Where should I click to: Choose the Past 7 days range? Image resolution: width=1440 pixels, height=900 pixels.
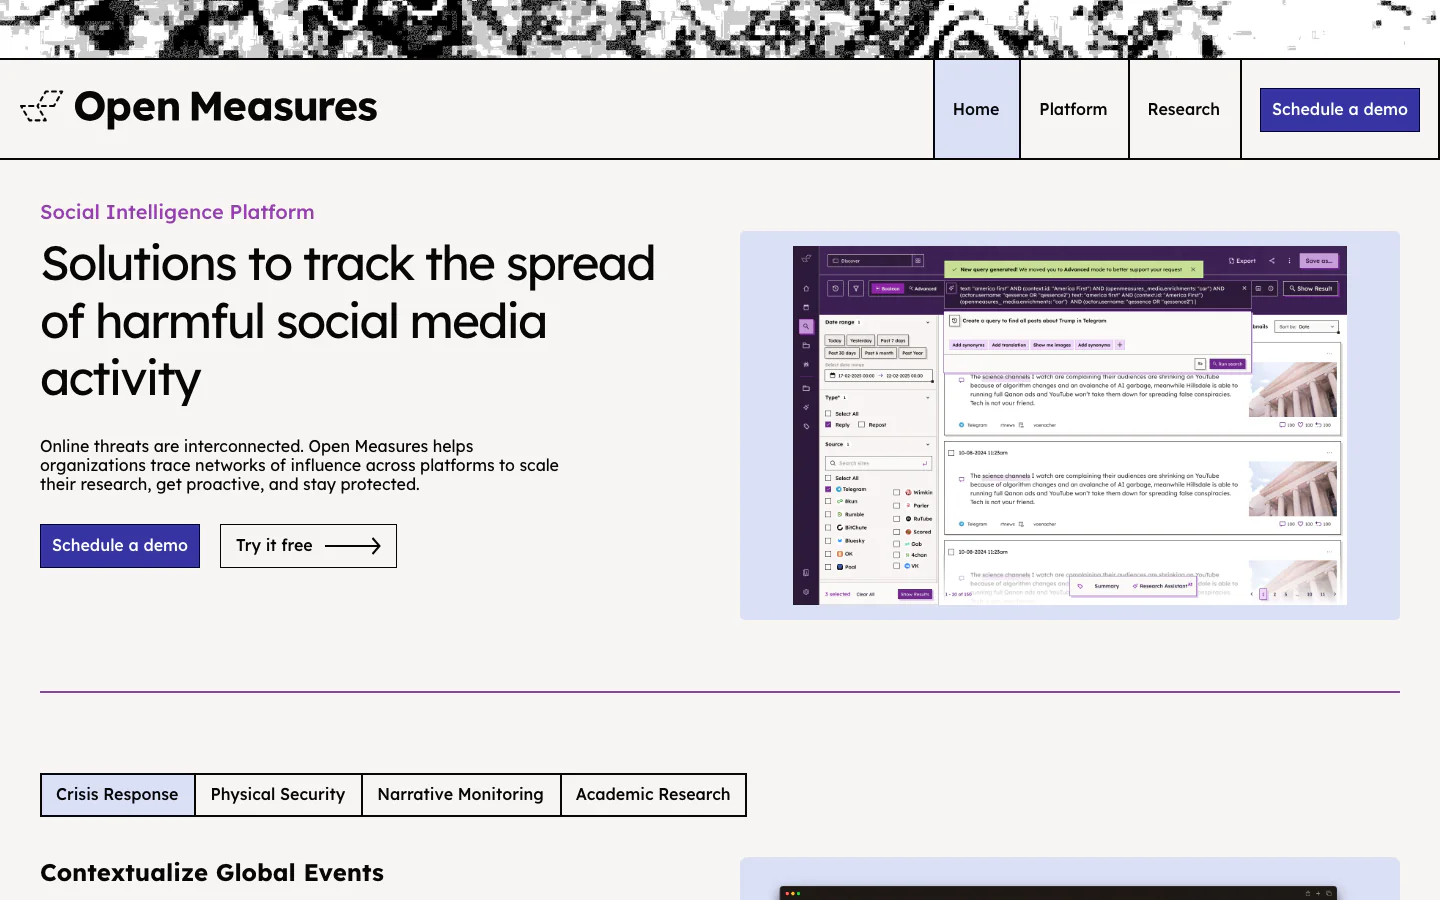tap(893, 341)
